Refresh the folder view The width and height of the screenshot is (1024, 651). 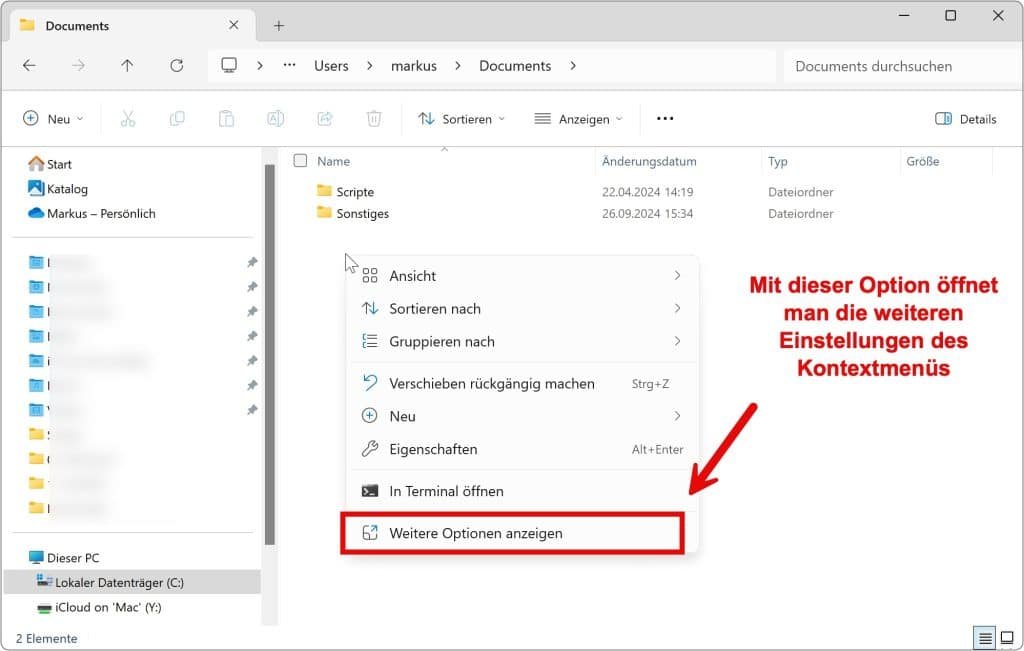pos(177,65)
